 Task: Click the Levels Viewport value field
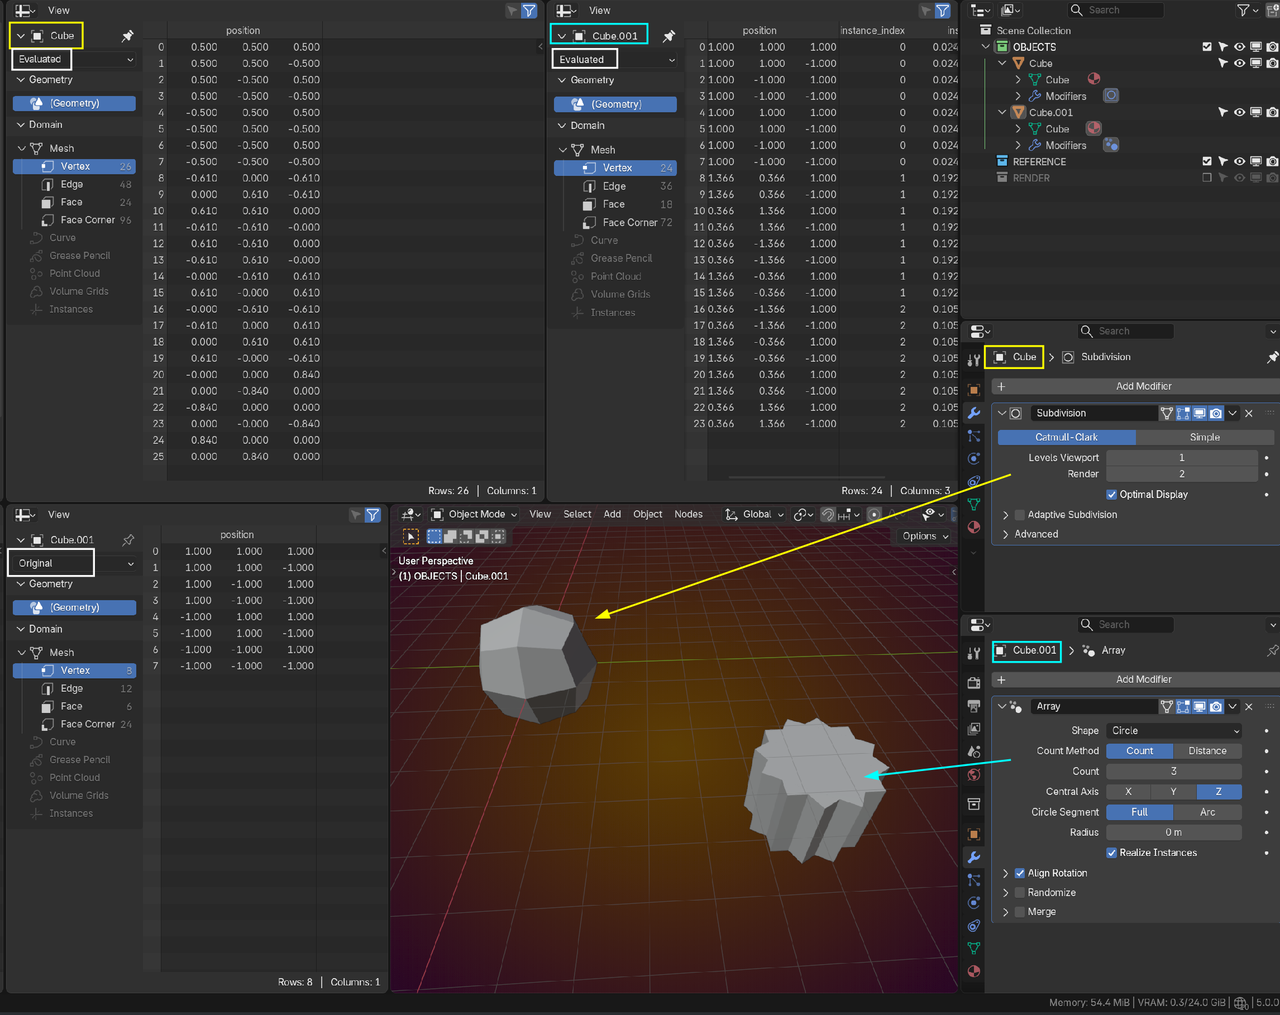coord(1181,458)
